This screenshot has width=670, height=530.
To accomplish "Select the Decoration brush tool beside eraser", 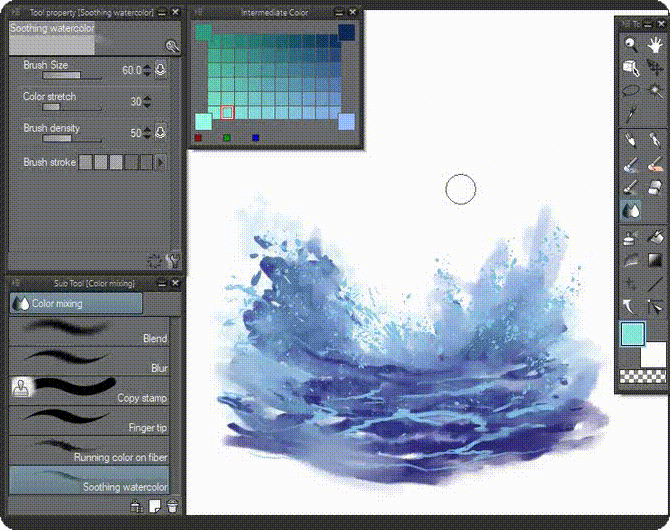I will click(x=631, y=187).
